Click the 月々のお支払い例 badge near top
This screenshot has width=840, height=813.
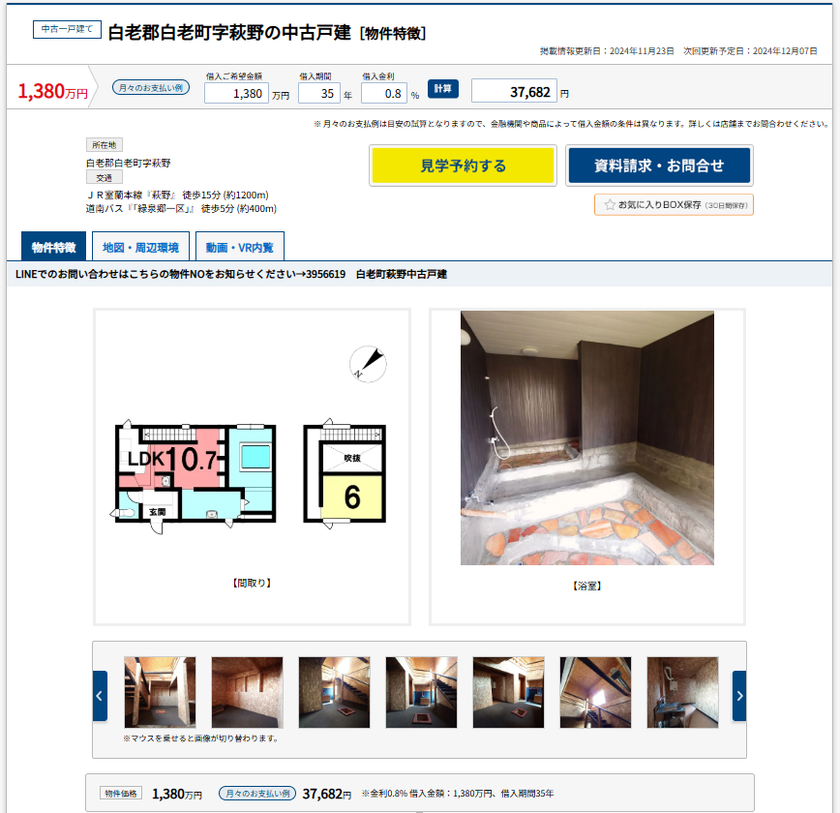pyautogui.click(x=151, y=87)
